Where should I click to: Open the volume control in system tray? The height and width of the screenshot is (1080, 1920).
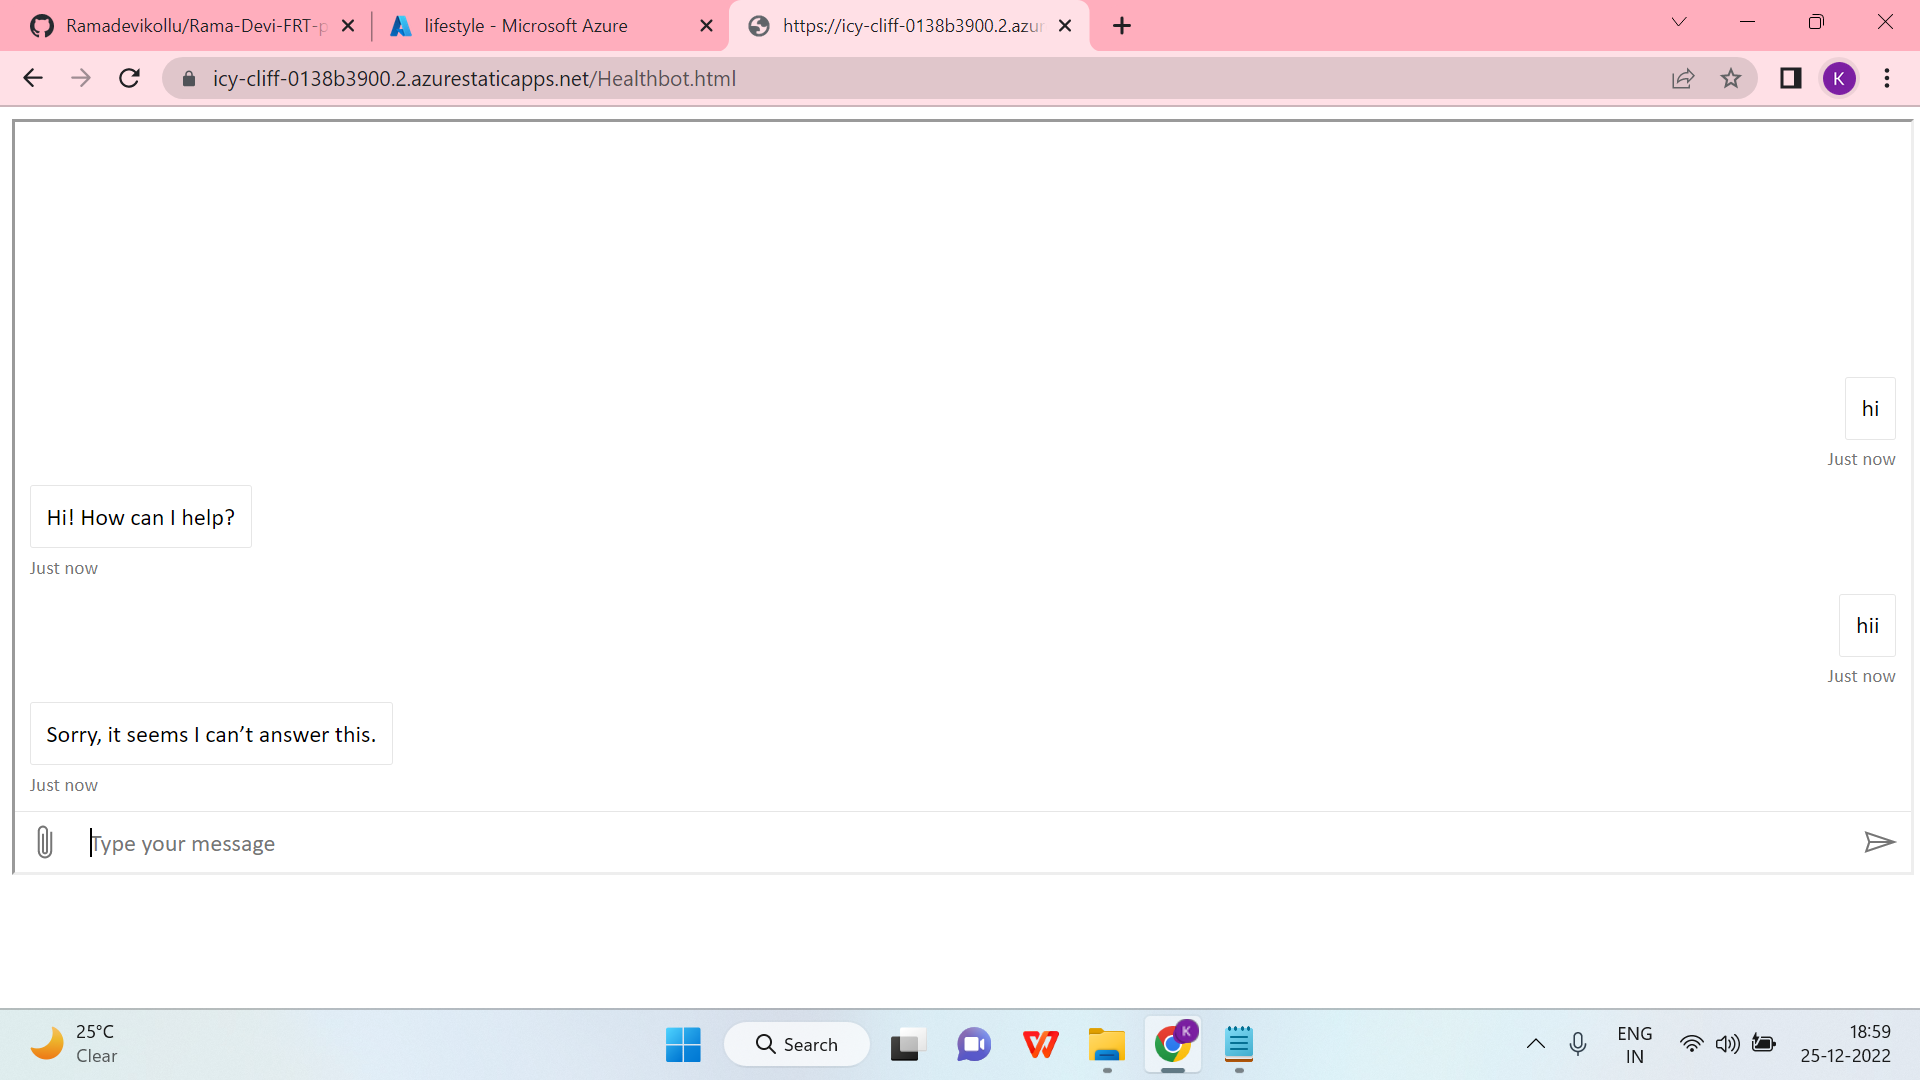1727,1044
